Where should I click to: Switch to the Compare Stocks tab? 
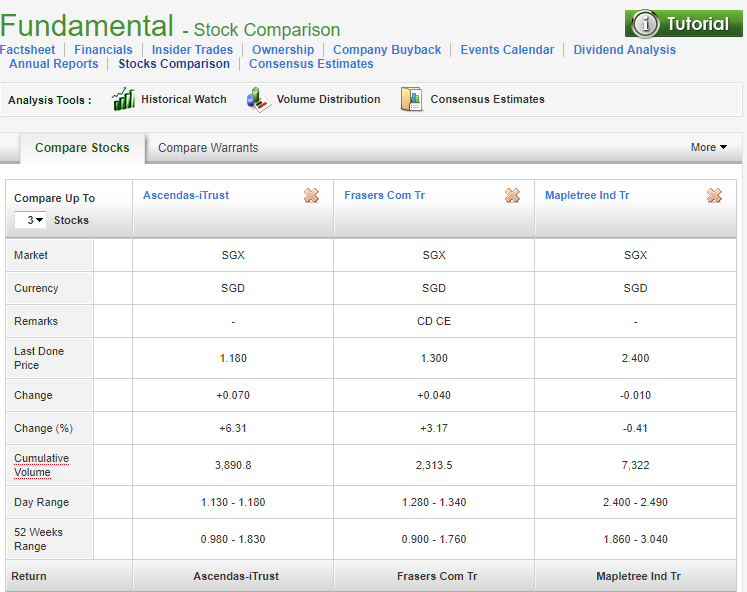coord(82,148)
